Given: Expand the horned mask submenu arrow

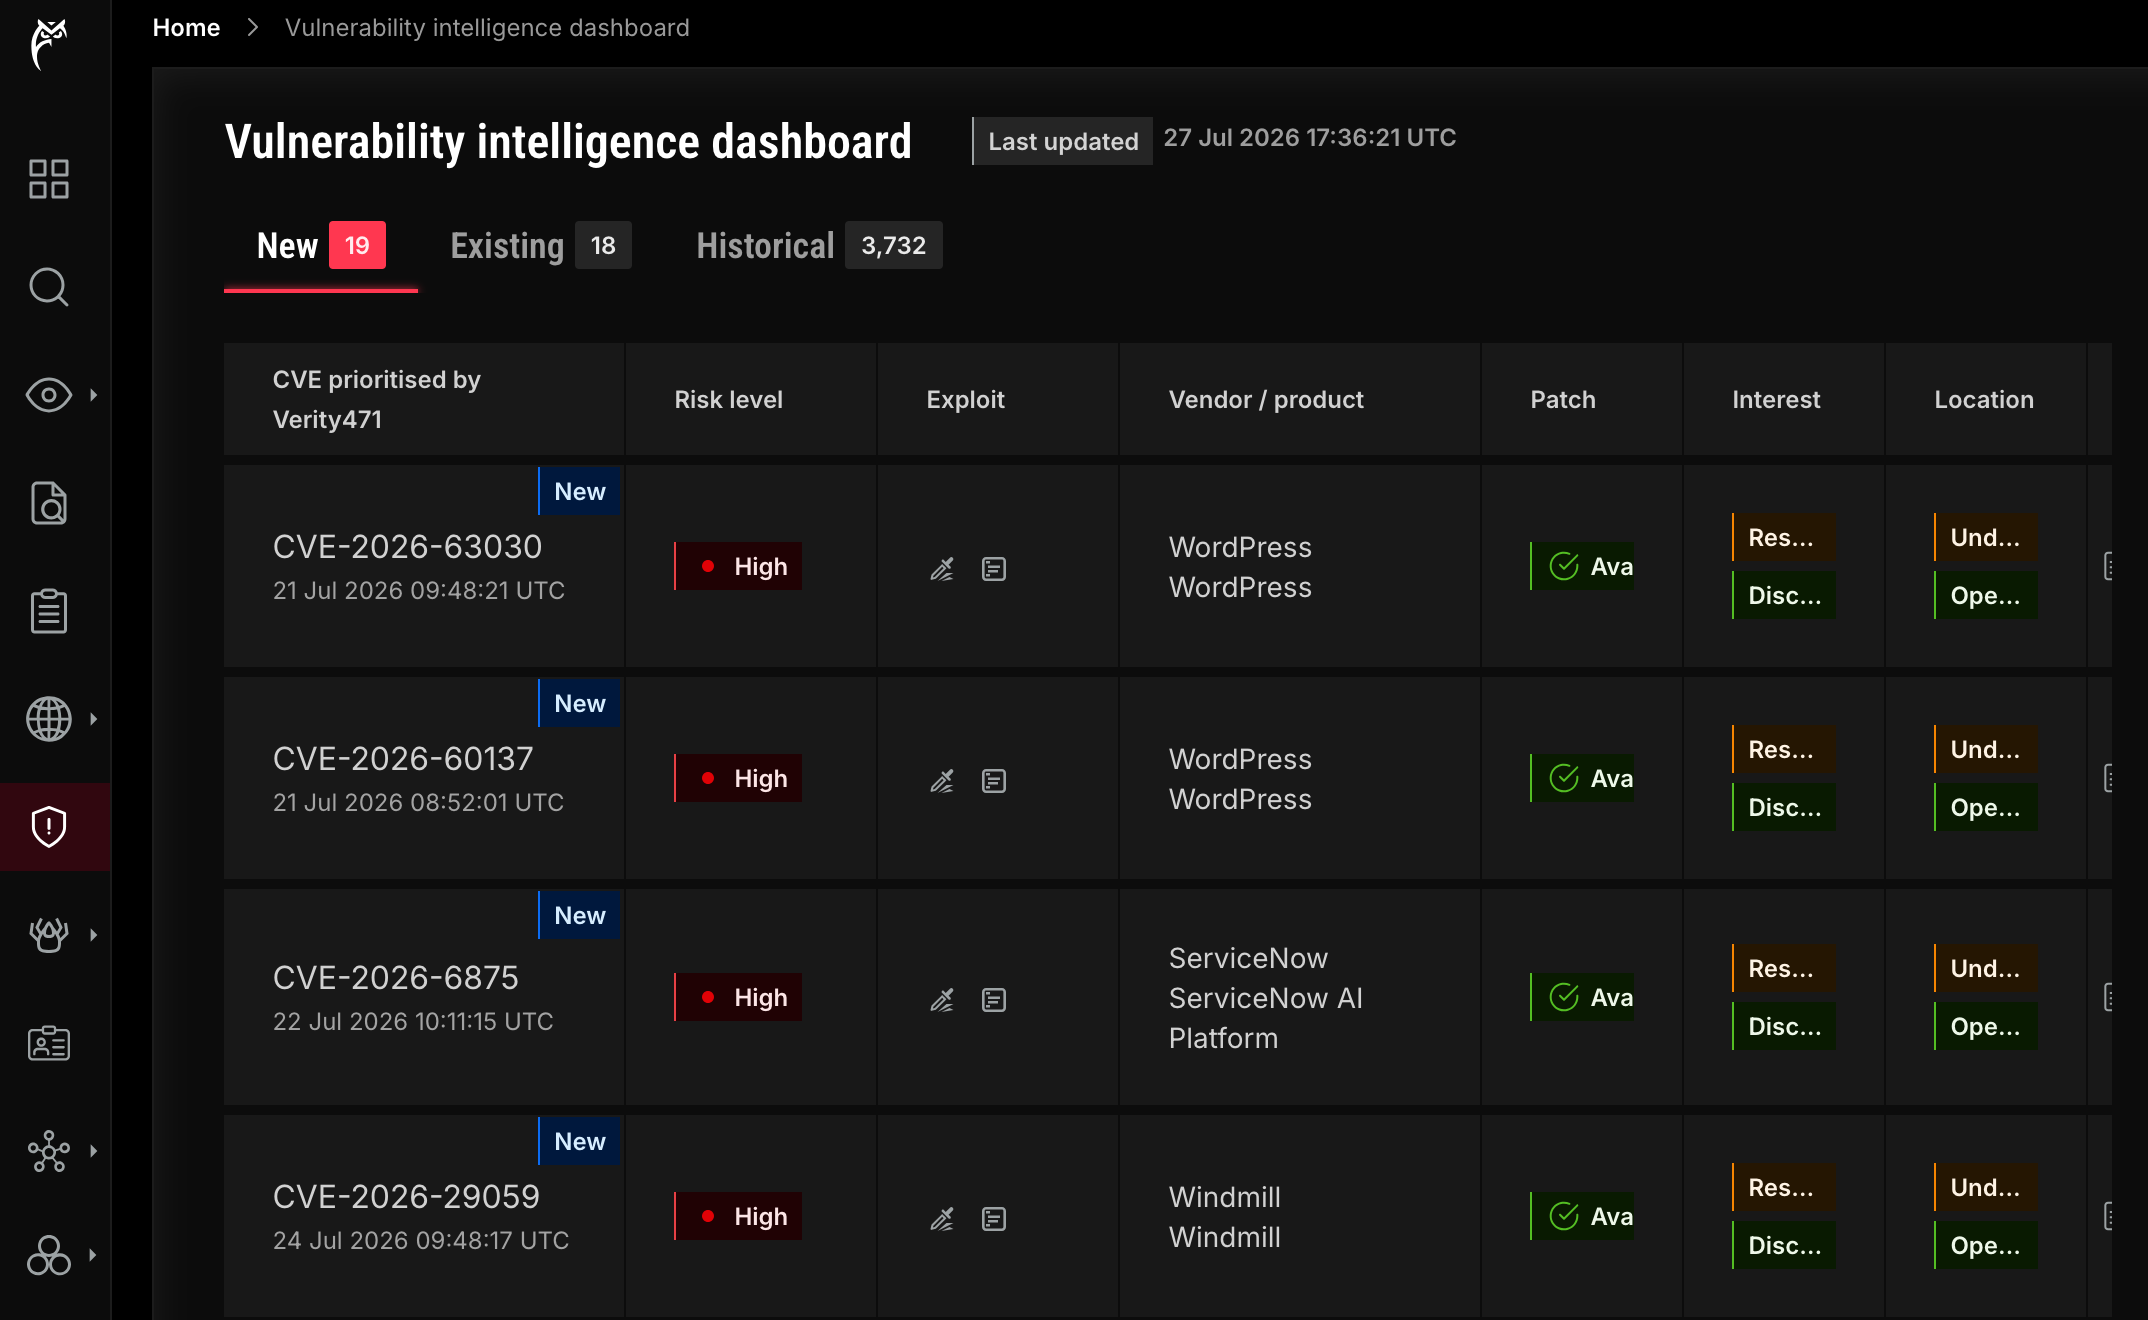Looking at the screenshot, I should [93, 935].
